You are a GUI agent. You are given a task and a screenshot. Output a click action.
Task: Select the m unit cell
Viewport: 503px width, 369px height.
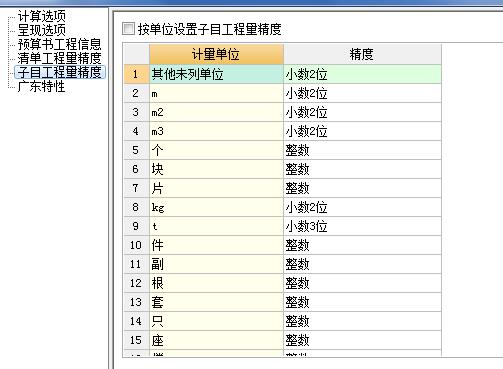click(x=216, y=93)
